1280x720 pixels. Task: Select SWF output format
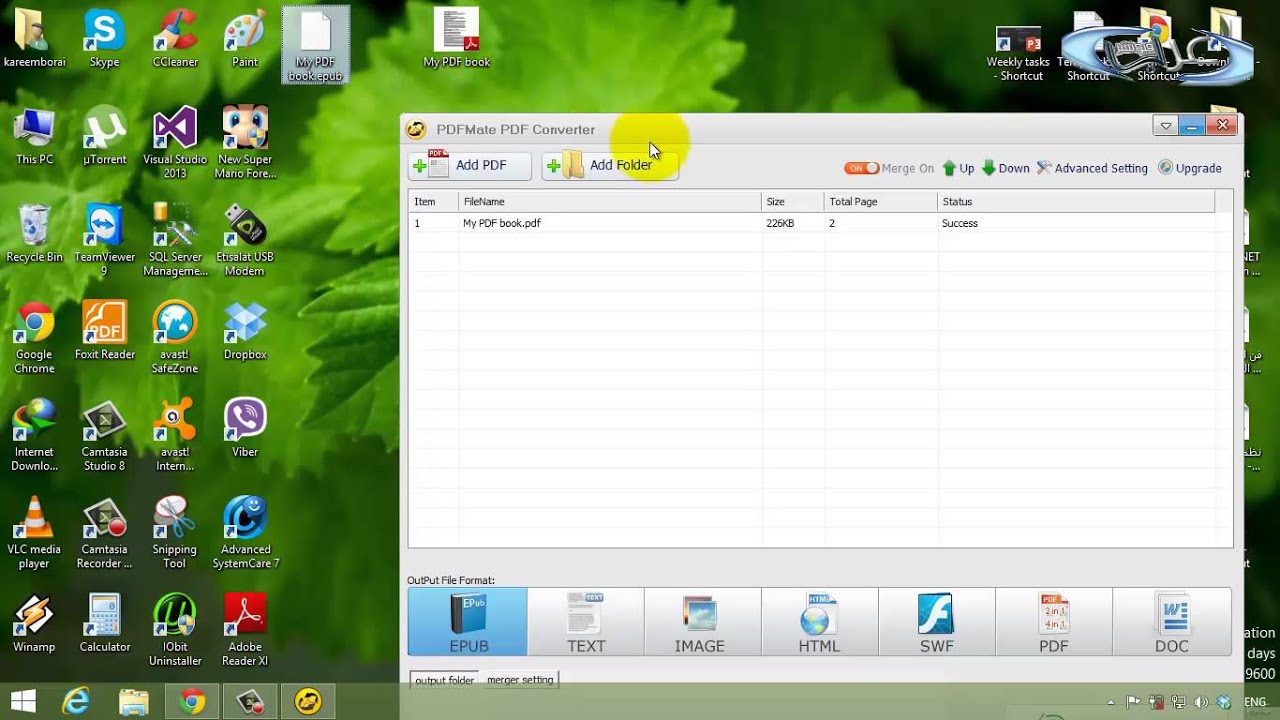coord(936,622)
